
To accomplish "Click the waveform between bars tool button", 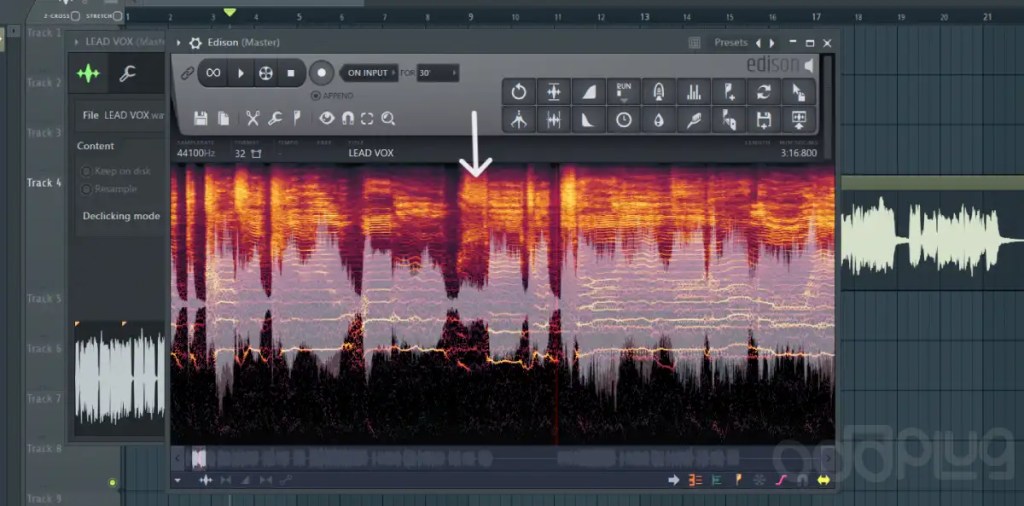I will (554, 120).
